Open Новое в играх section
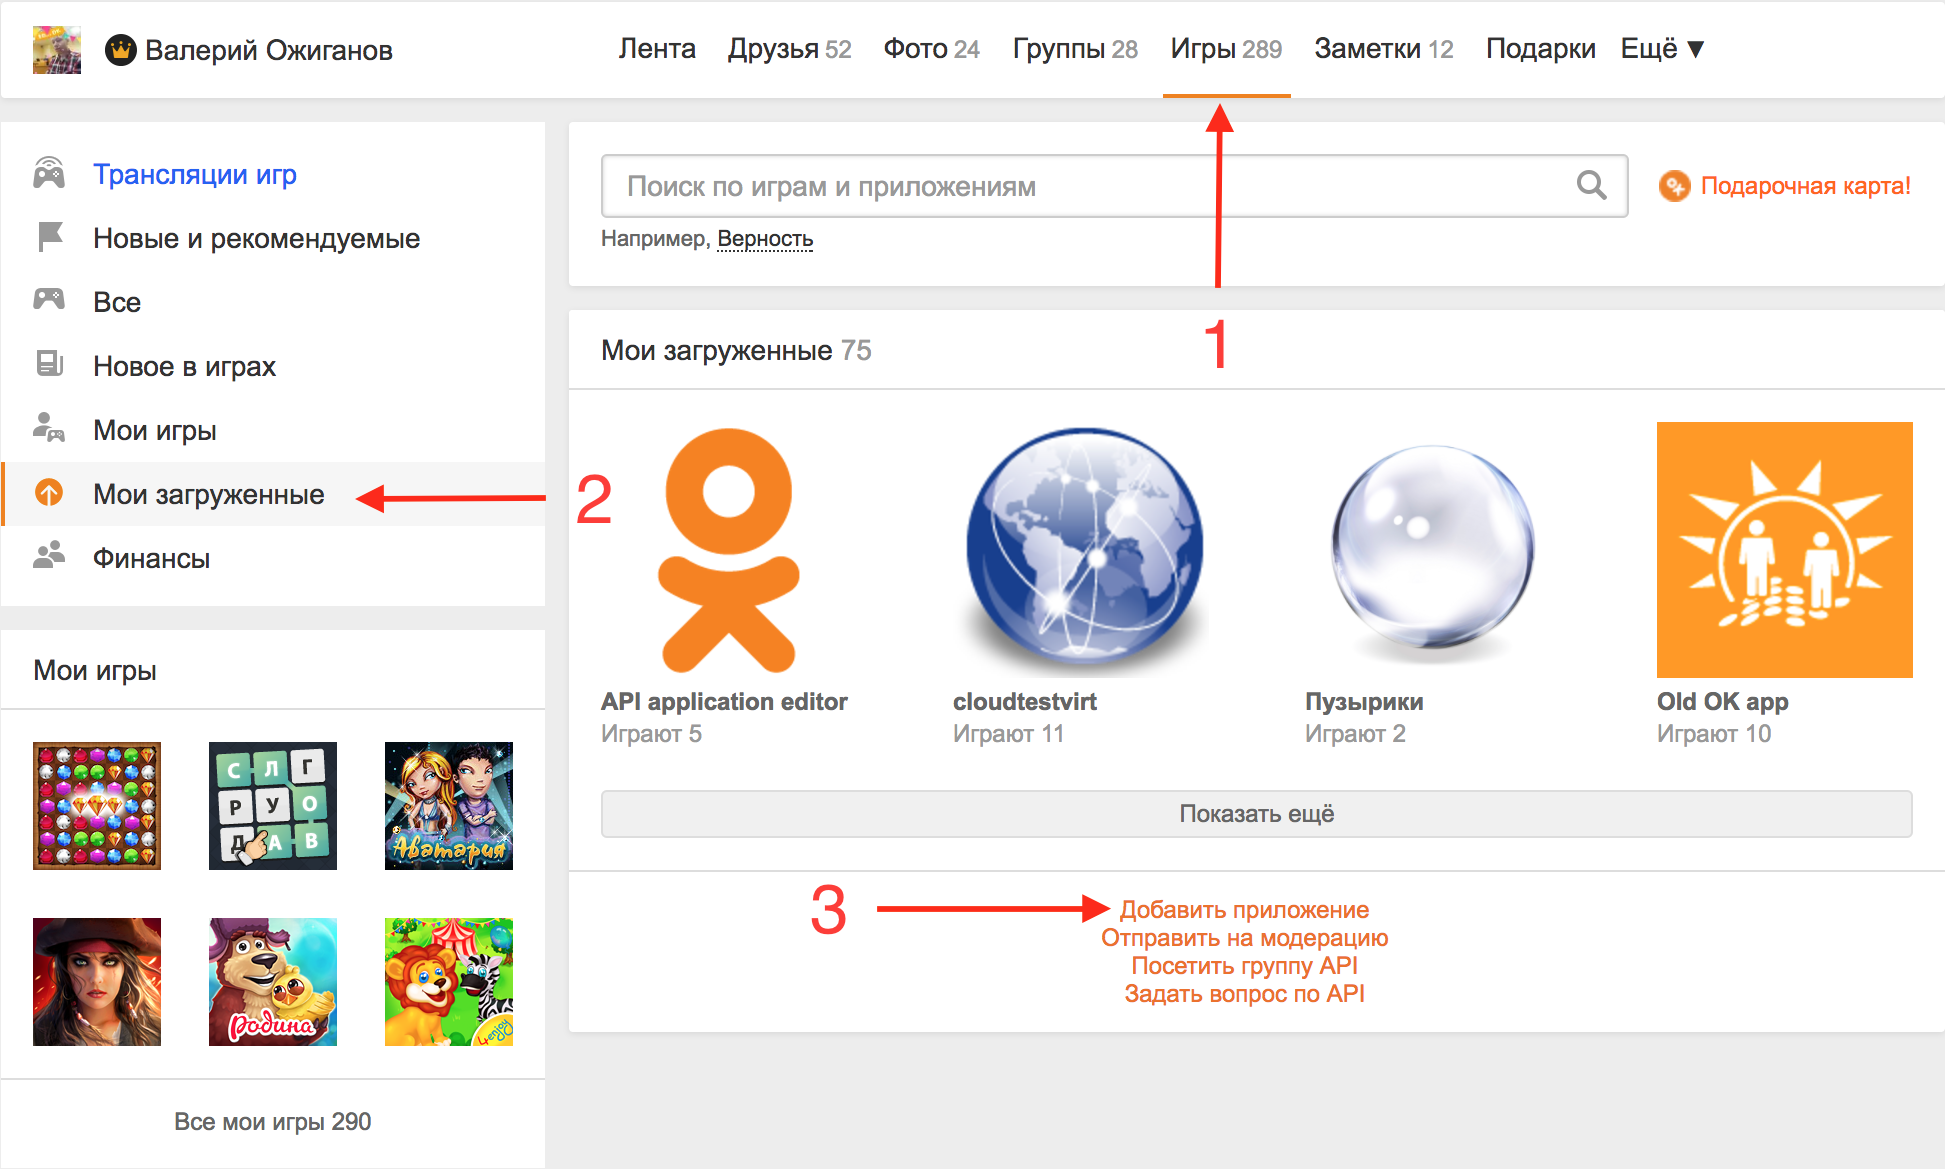The image size is (1945, 1169). pos(185,366)
